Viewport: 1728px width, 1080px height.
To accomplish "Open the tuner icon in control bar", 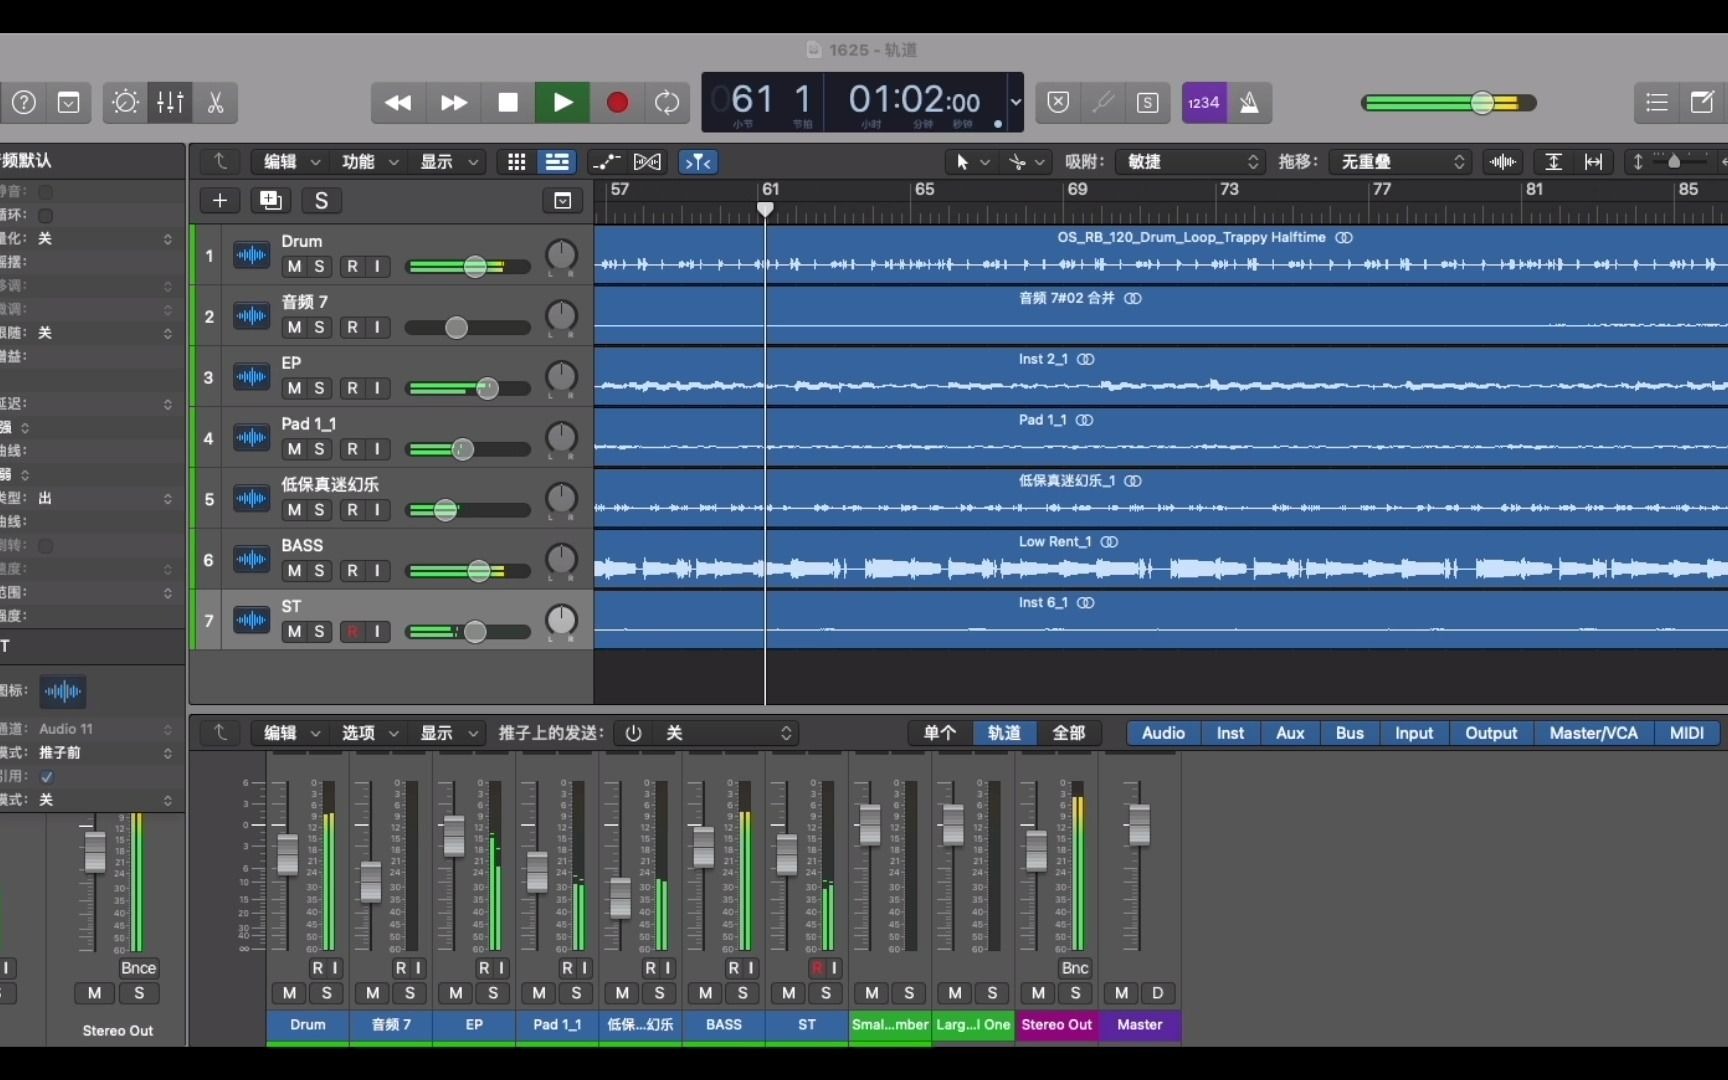I will [x=1103, y=103].
